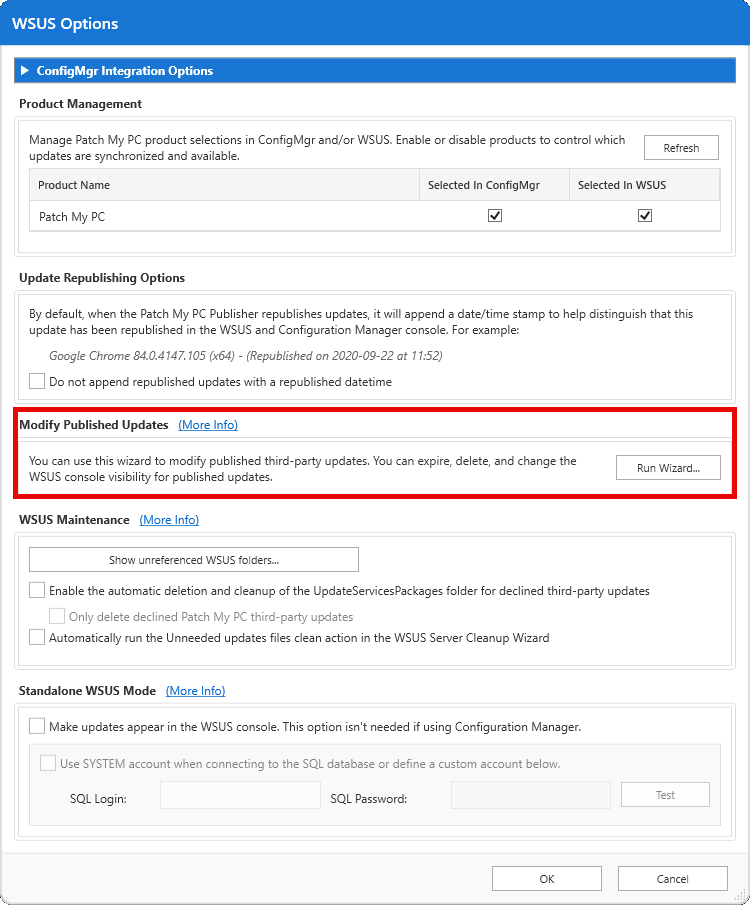Check use SYSTEM account for SQL connection
The width and height of the screenshot is (750, 905).
coord(47,762)
